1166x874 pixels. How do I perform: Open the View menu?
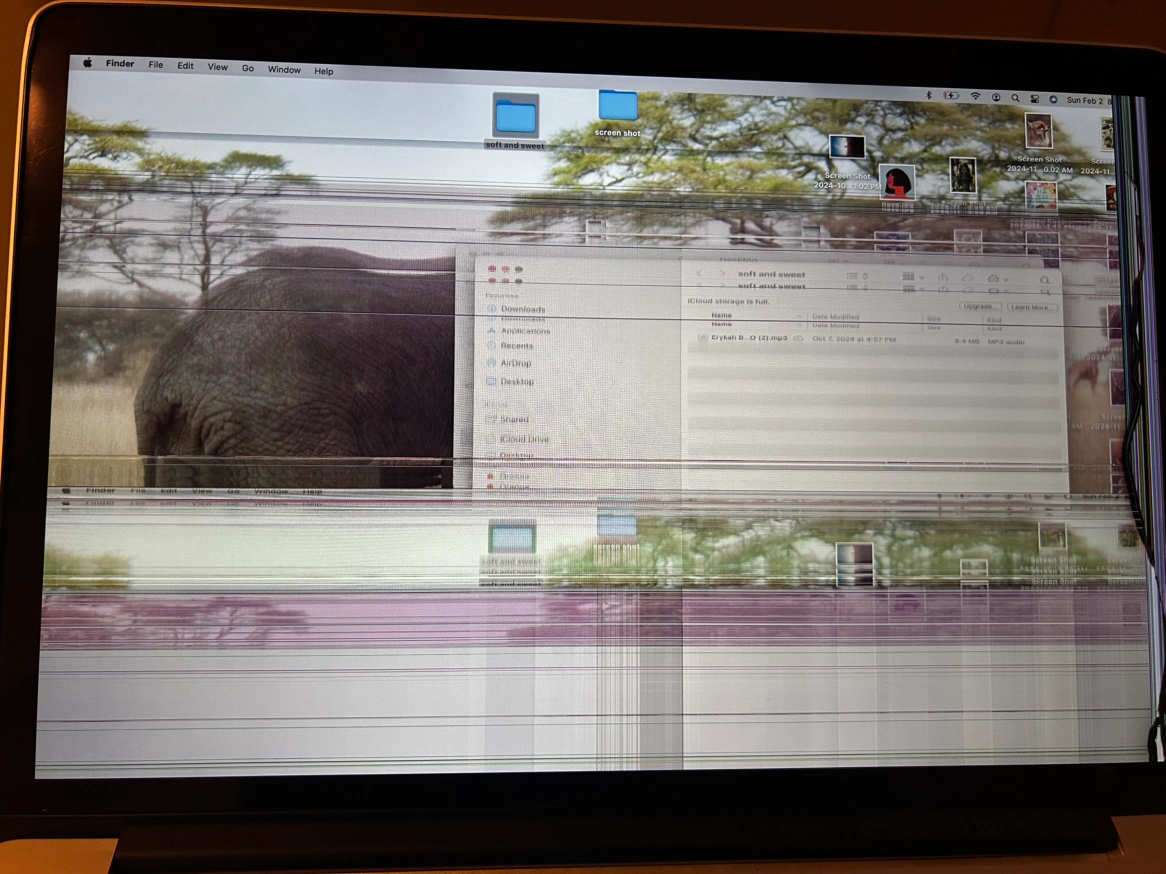[x=217, y=67]
